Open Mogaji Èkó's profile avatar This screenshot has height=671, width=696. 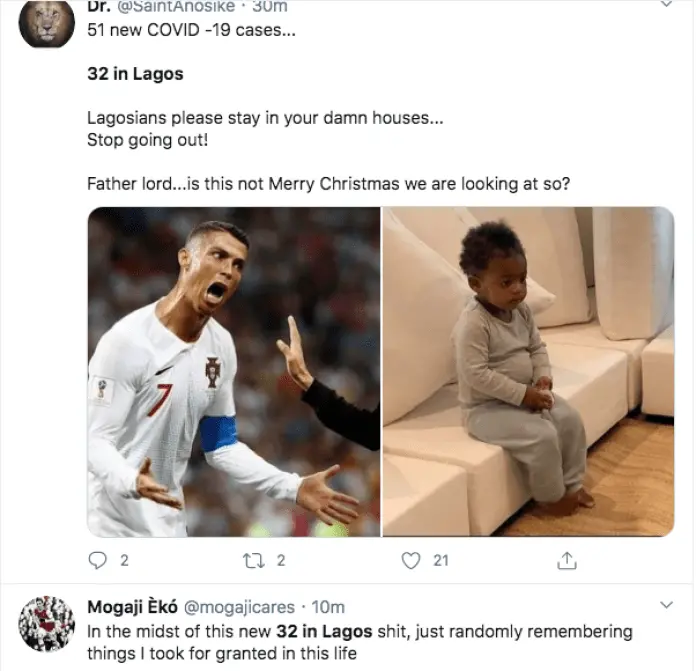pos(46,624)
